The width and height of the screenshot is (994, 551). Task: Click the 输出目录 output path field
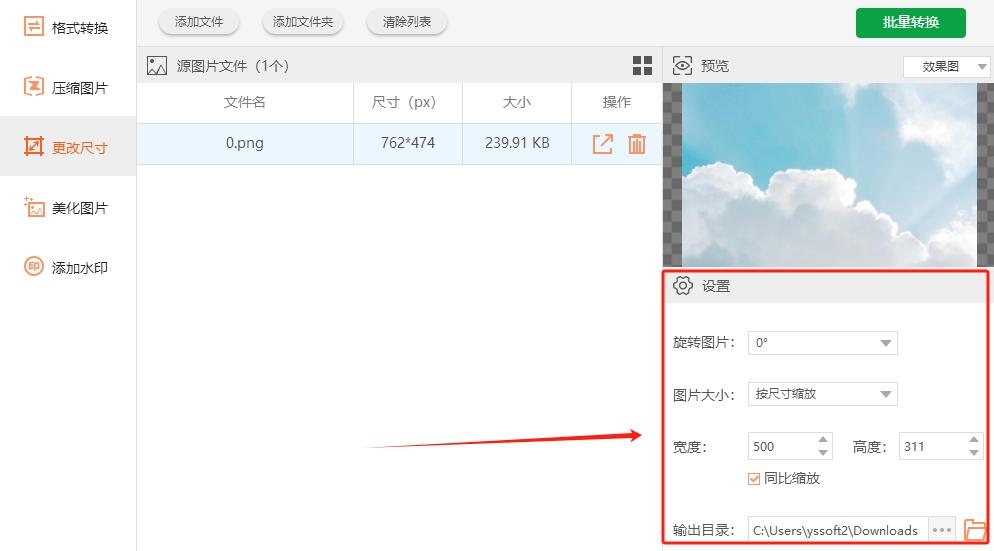[837, 530]
